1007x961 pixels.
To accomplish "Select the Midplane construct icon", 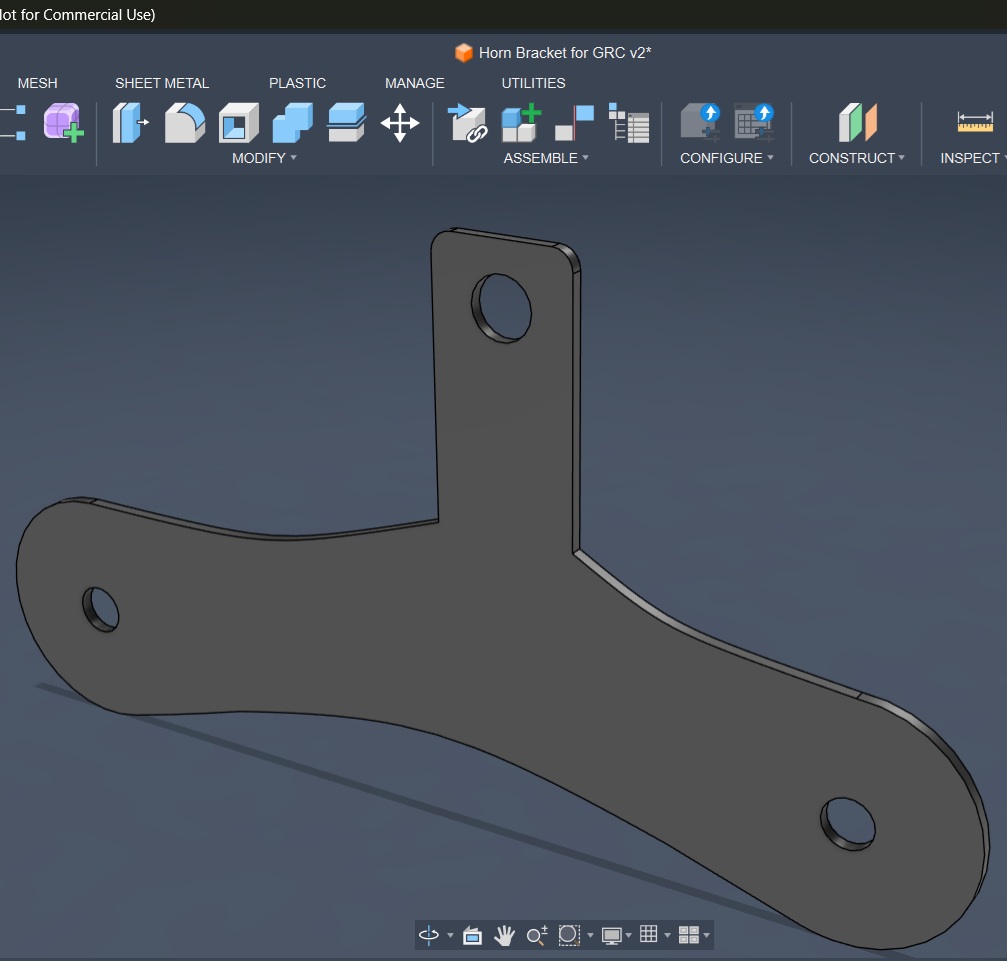I will click(857, 123).
